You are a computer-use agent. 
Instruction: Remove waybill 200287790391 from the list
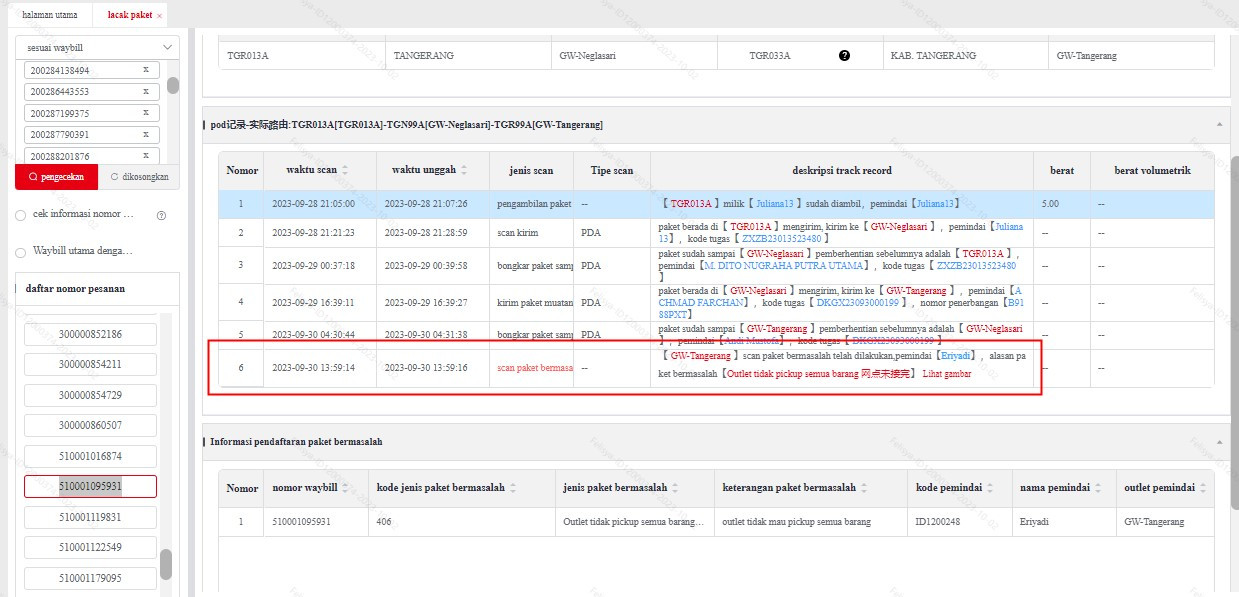tap(145, 134)
